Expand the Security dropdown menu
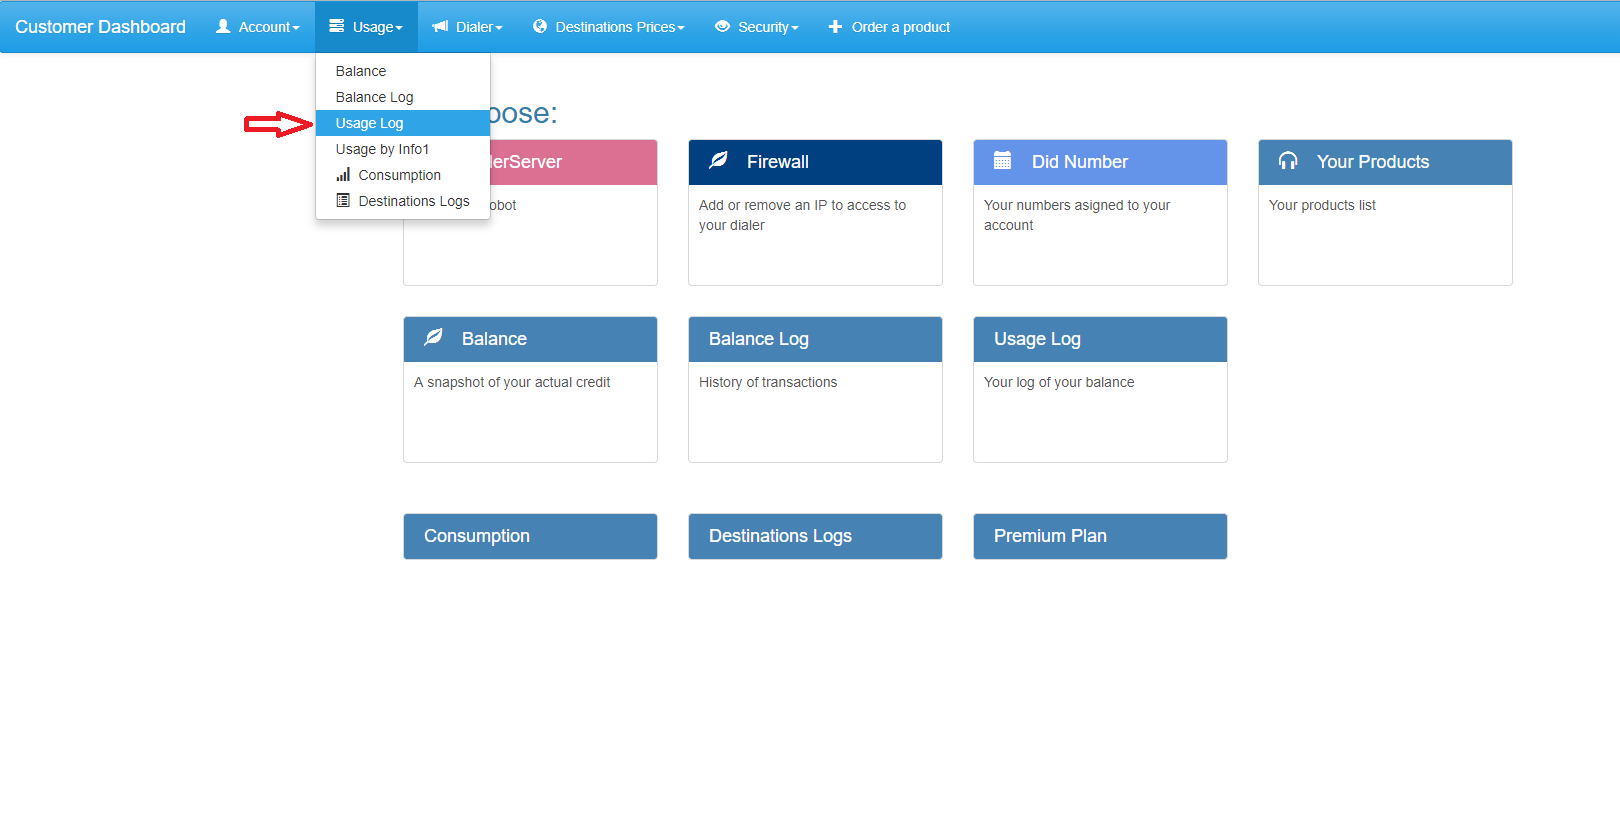The width and height of the screenshot is (1620, 823). (x=756, y=27)
